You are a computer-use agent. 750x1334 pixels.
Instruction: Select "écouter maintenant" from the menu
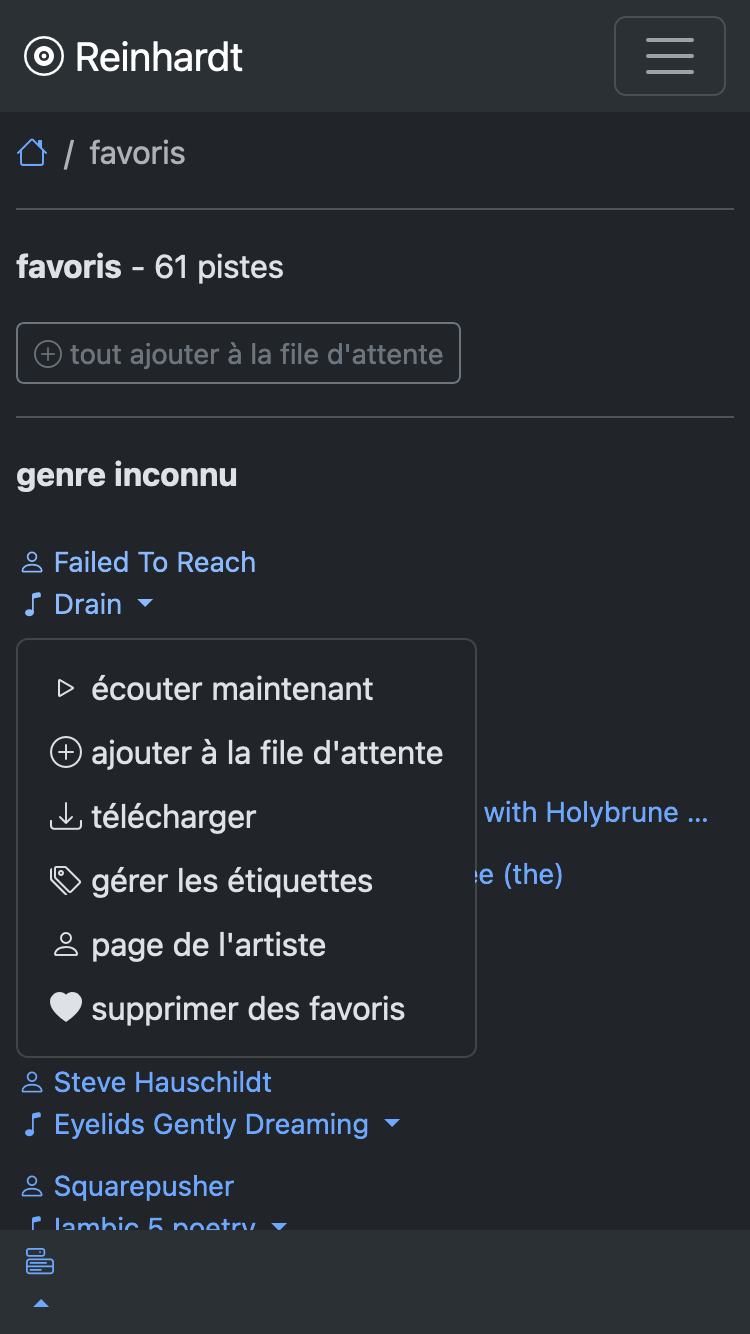[x=232, y=689]
